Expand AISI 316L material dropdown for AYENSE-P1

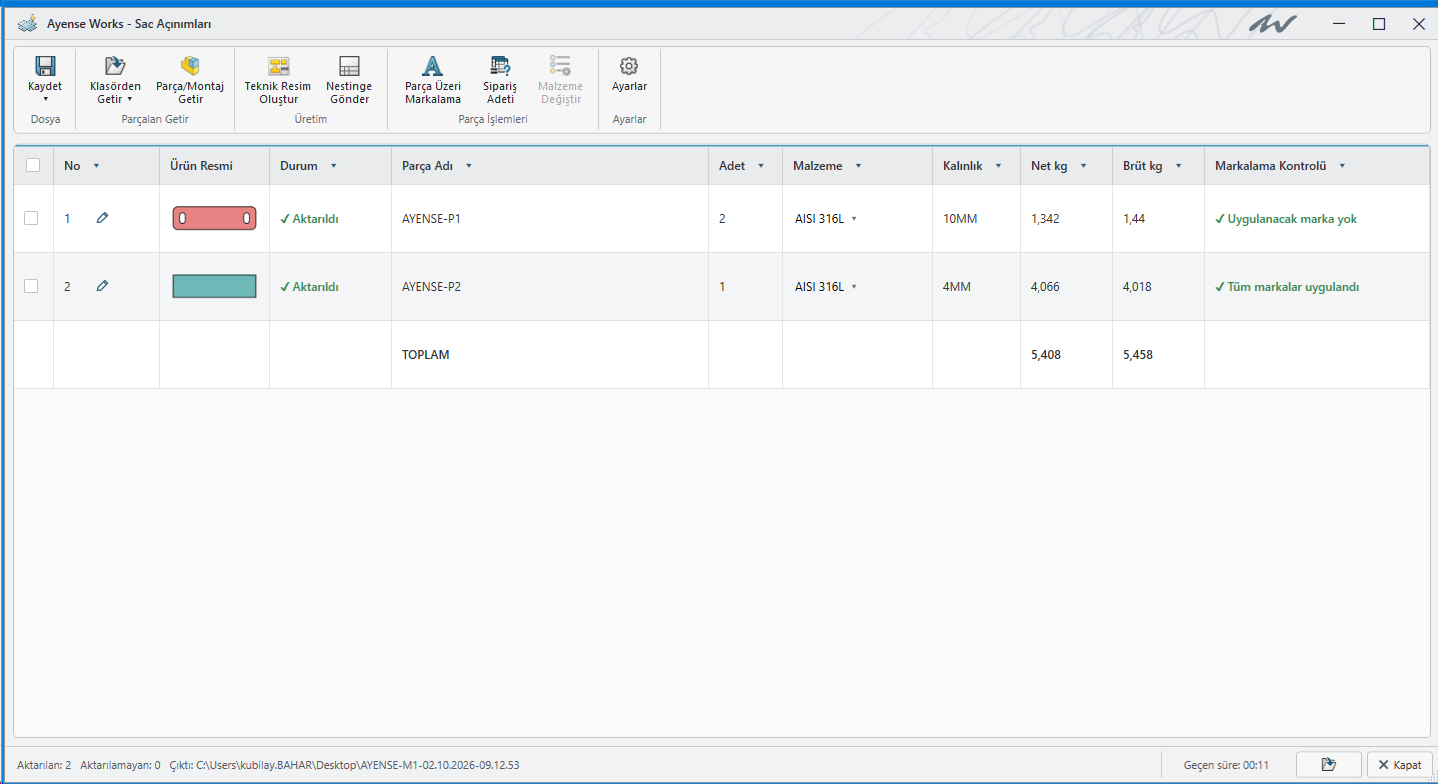854,218
